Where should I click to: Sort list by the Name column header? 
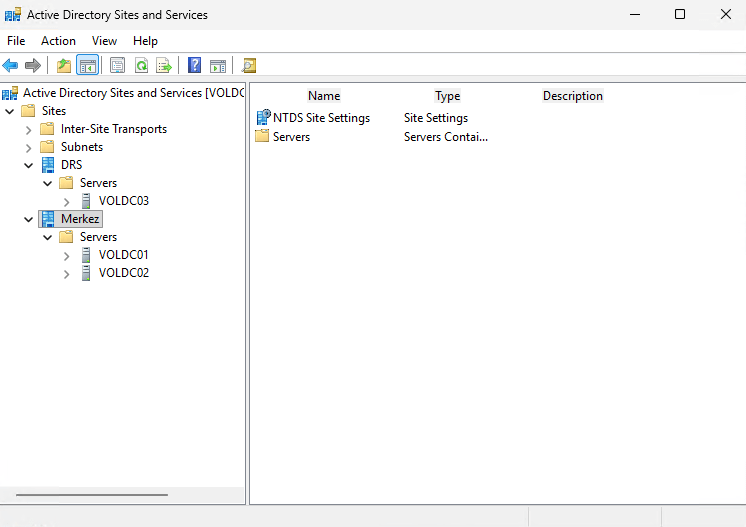click(324, 96)
